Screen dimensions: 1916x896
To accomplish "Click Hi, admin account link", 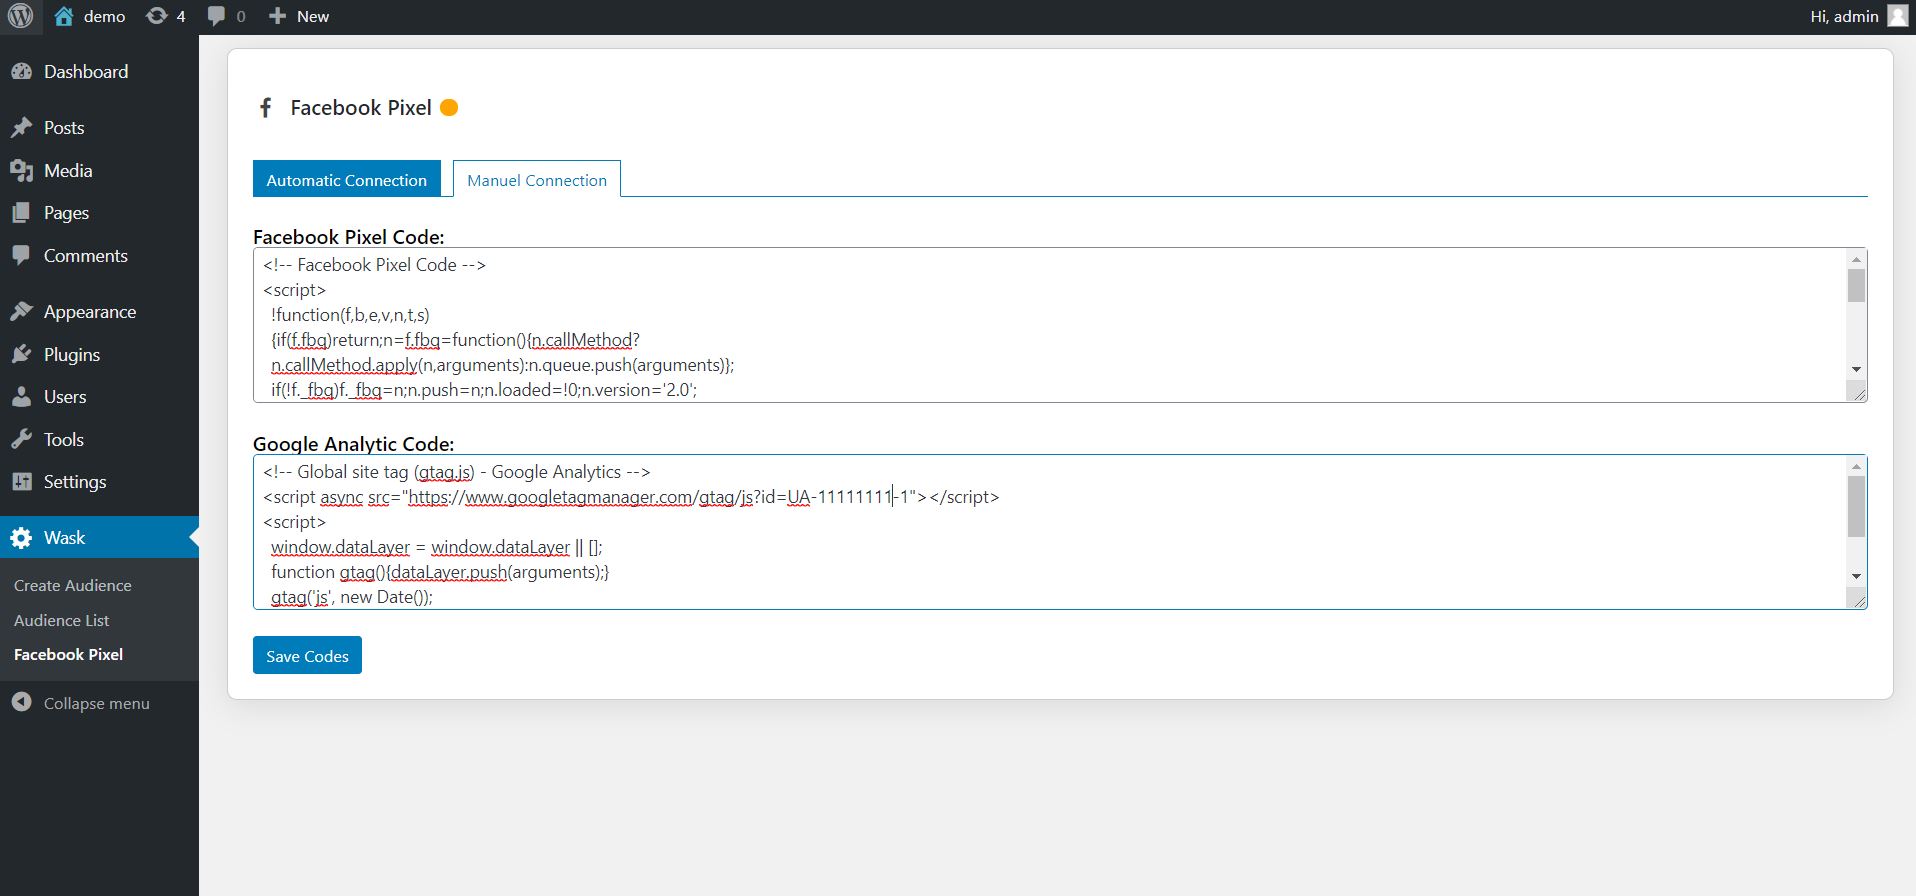I will click(1844, 16).
